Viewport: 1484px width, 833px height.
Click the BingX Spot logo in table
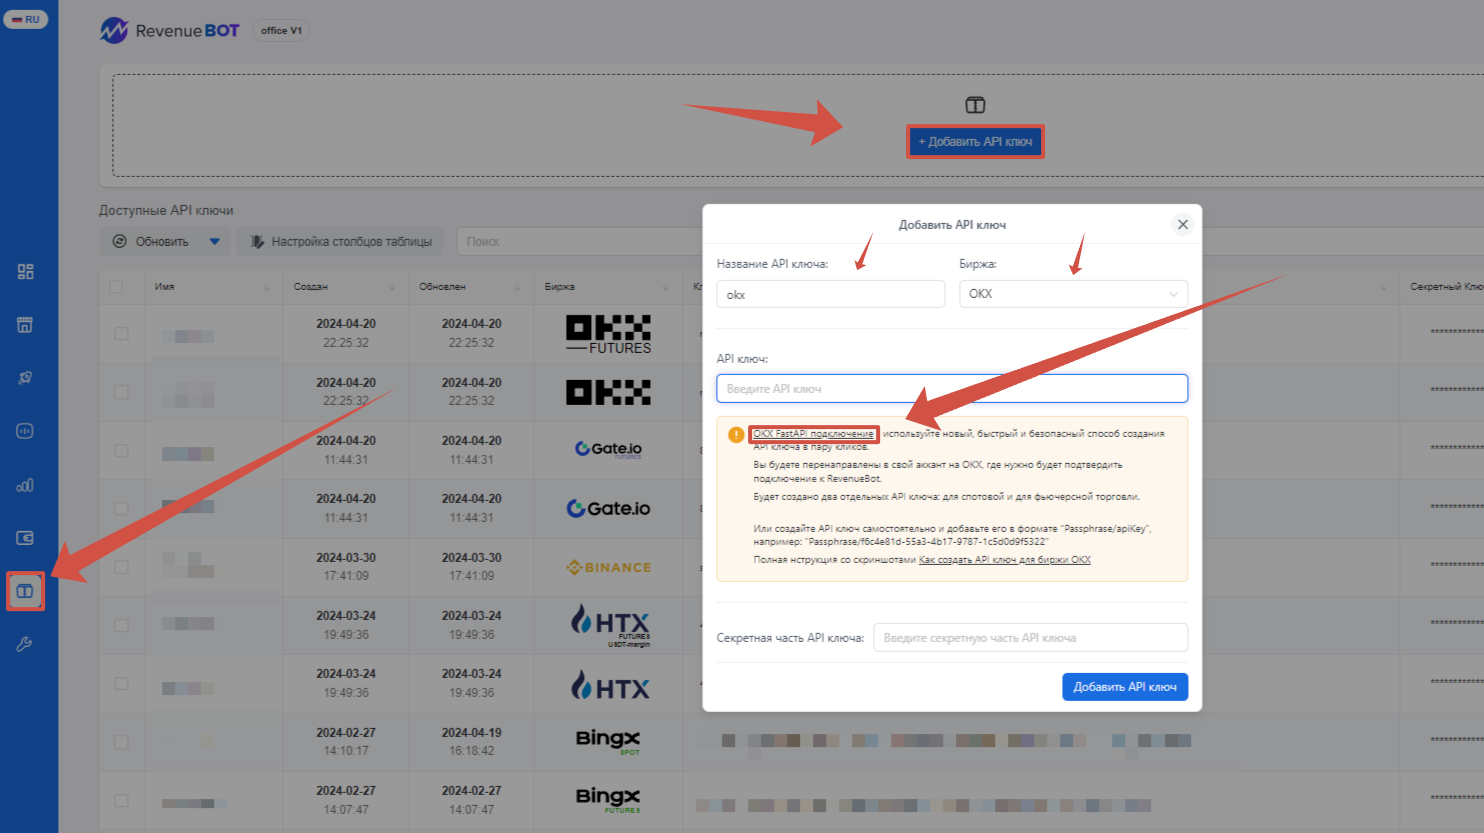[x=608, y=741]
